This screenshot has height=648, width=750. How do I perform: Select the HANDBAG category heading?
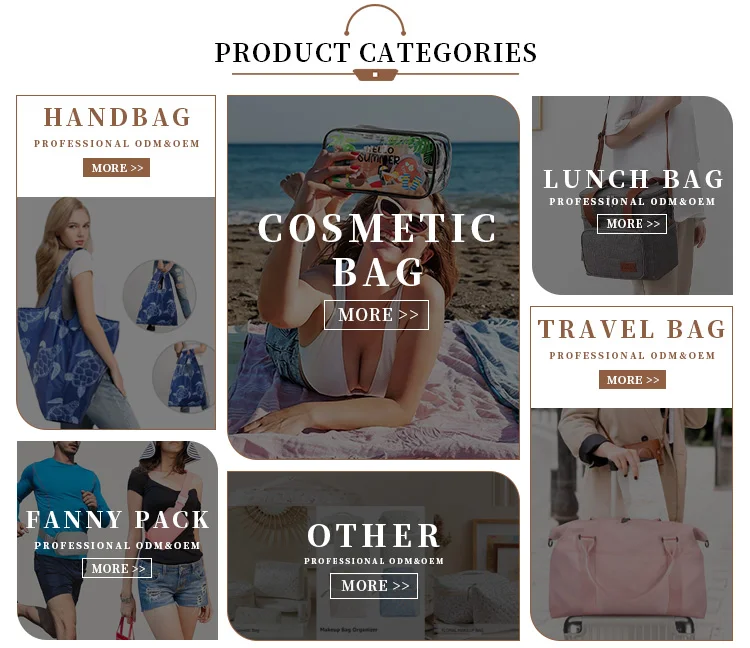pyautogui.click(x=117, y=118)
